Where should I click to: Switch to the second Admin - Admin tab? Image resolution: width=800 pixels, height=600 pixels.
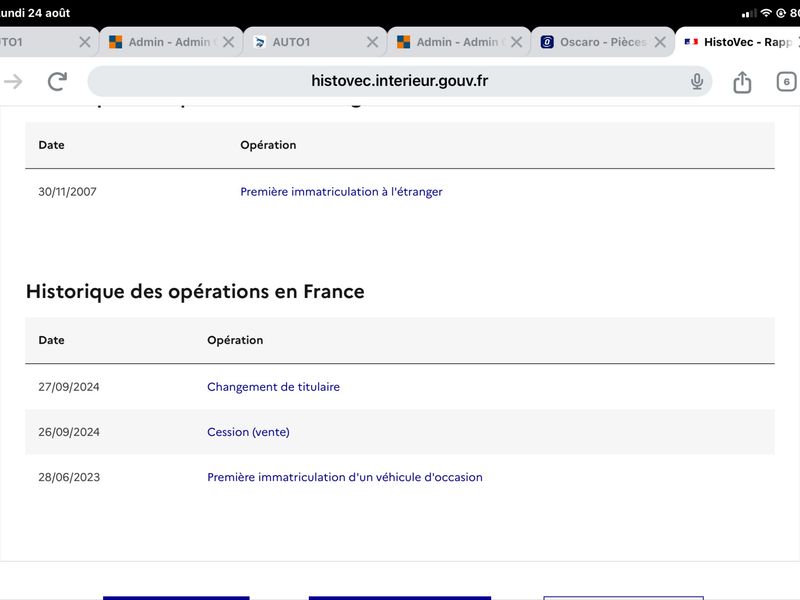[459, 42]
